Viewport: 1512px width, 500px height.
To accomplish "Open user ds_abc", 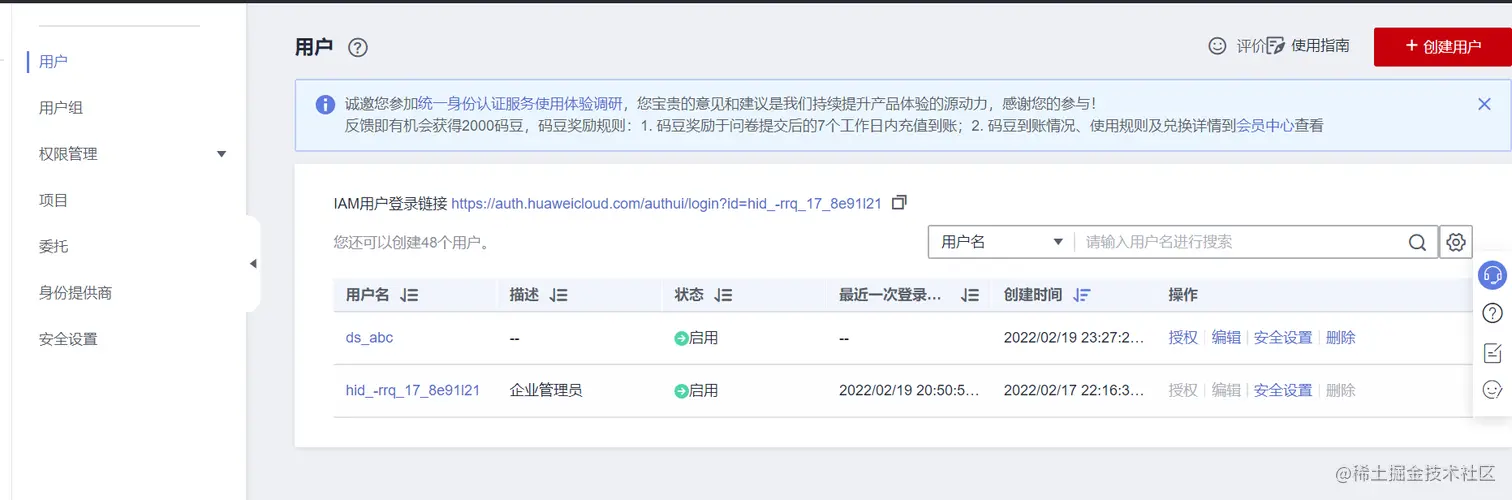I will point(369,338).
